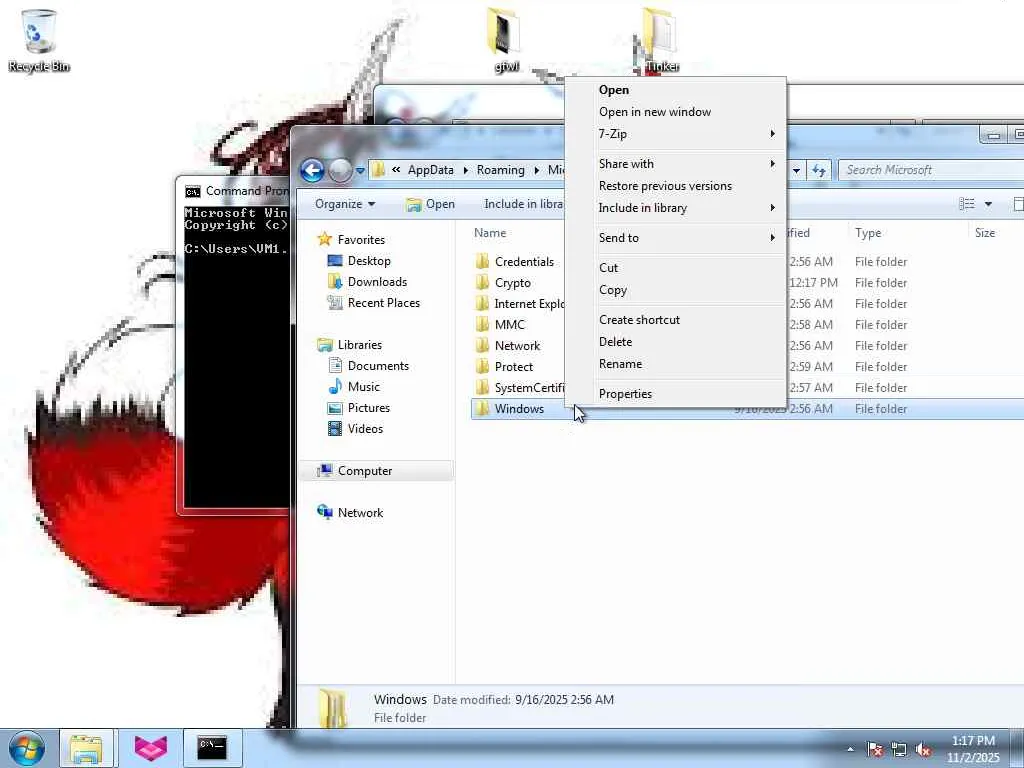Select the Credentials folder
This screenshot has height=768, width=1024.
pos(516,262)
